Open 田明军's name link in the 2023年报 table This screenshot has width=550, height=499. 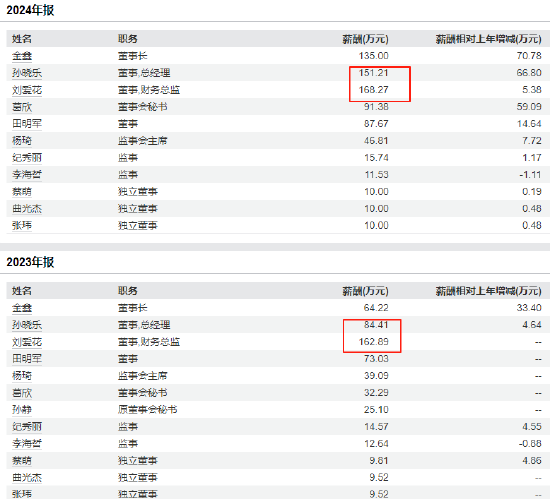[x=27, y=359]
